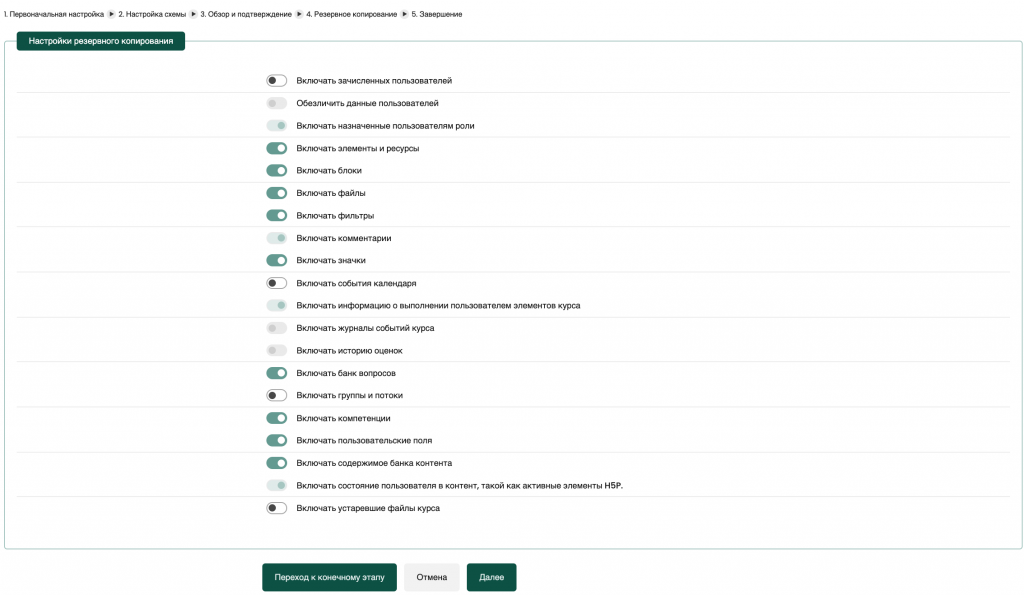Click the 'Переход к конечному этапу' button
This screenshot has width=1024, height=595.
tap(328, 577)
